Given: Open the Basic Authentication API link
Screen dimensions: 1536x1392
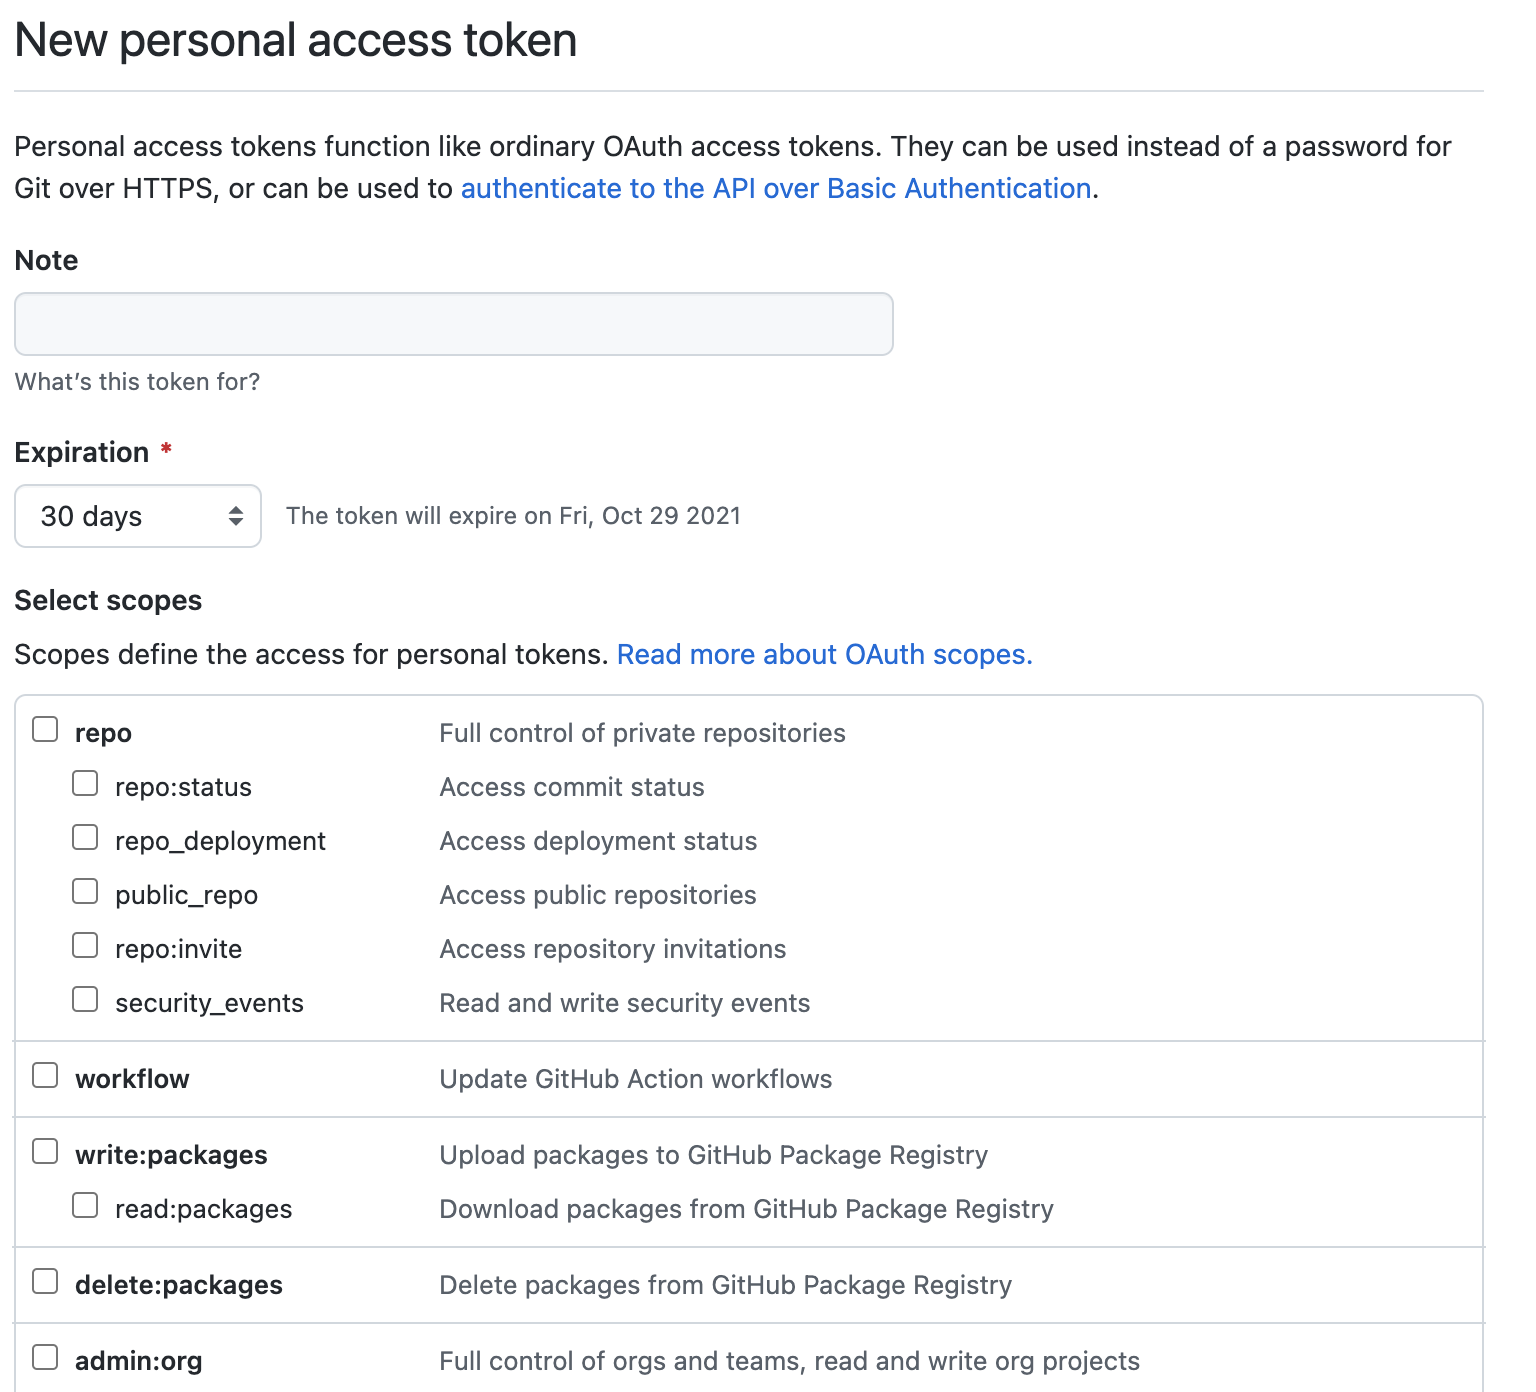Looking at the screenshot, I should coord(775,189).
